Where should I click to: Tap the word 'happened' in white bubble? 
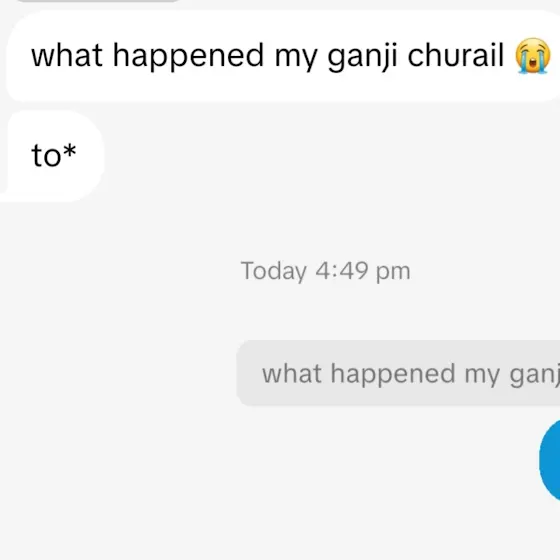click(188, 57)
